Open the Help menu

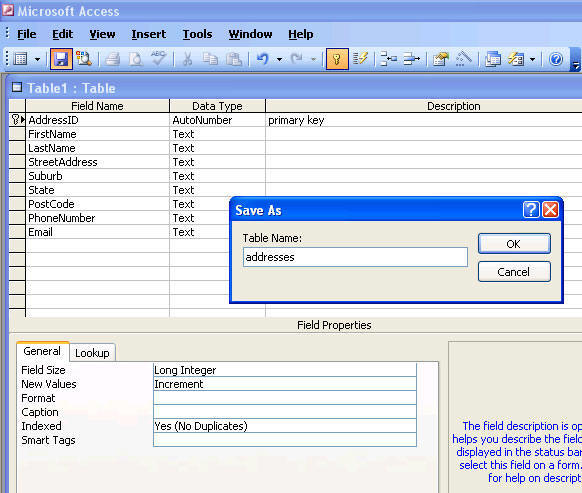tap(301, 34)
